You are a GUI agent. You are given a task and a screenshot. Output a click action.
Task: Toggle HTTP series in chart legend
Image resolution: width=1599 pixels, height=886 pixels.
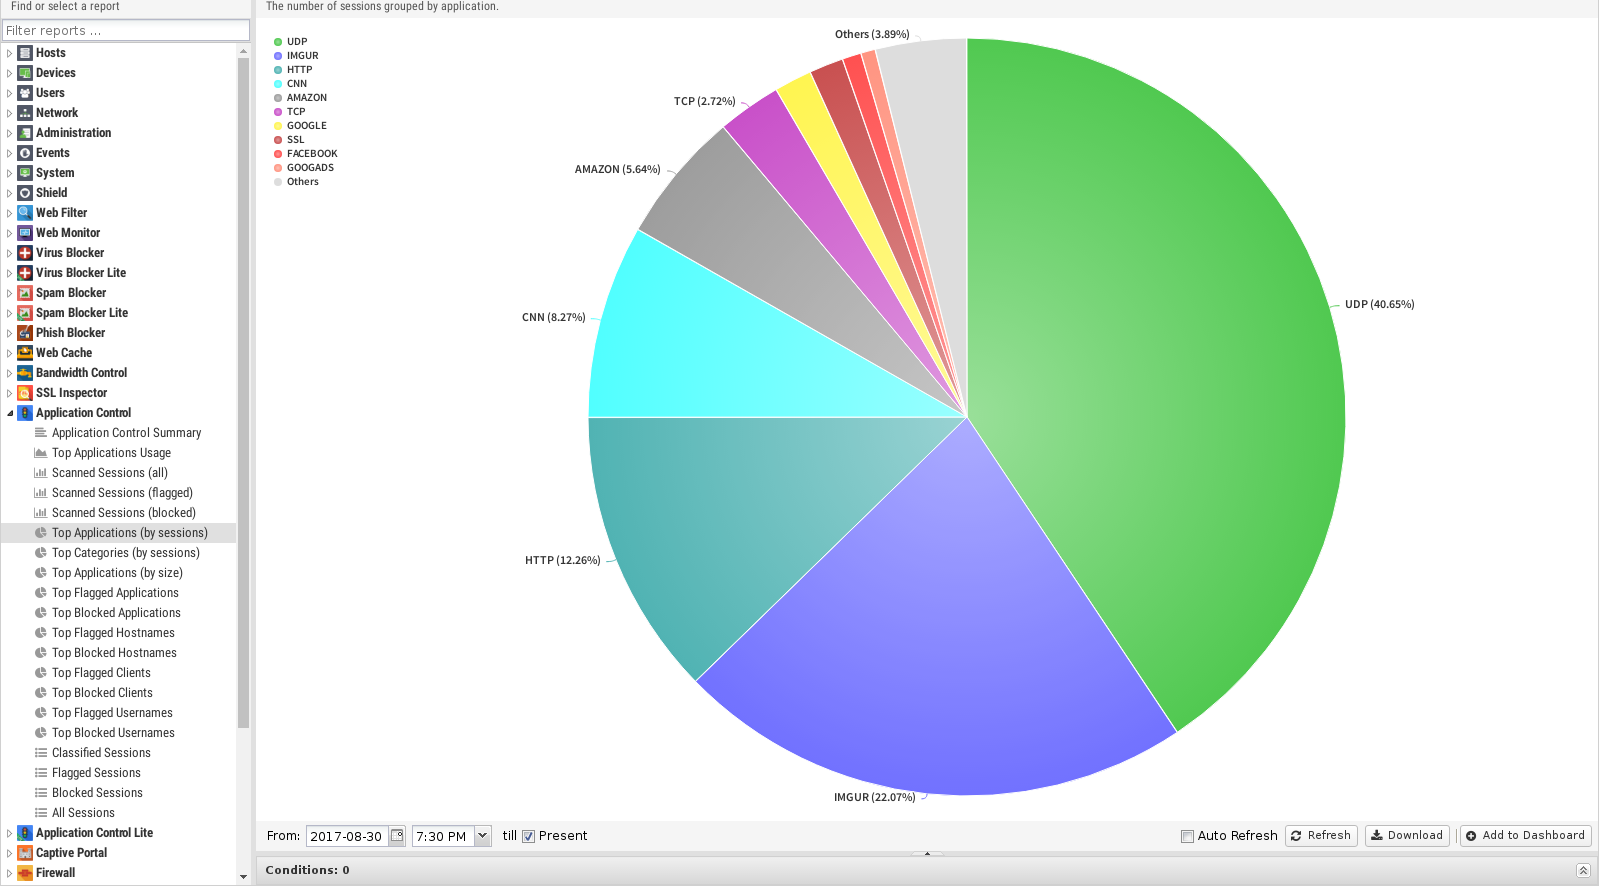(293, 70)
